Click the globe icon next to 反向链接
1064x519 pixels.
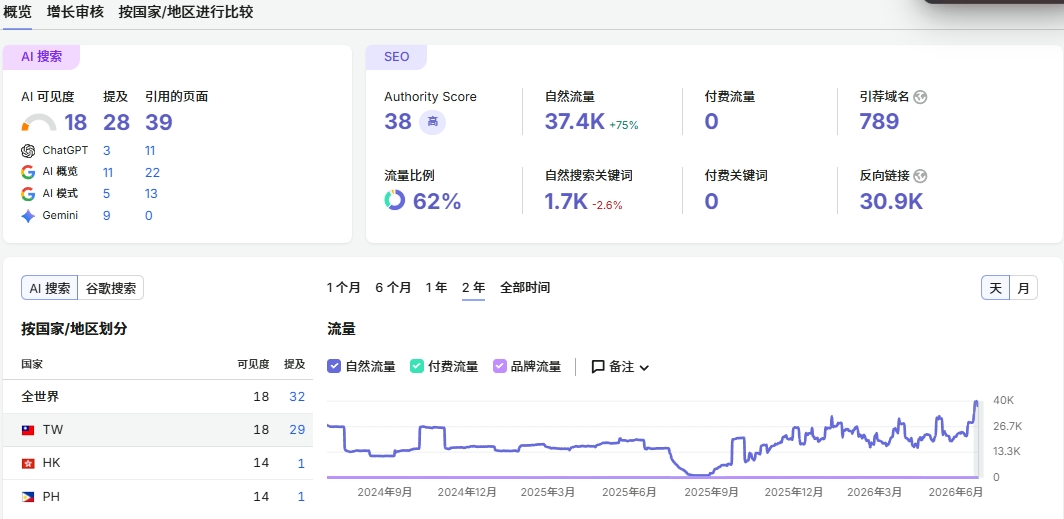920,176
